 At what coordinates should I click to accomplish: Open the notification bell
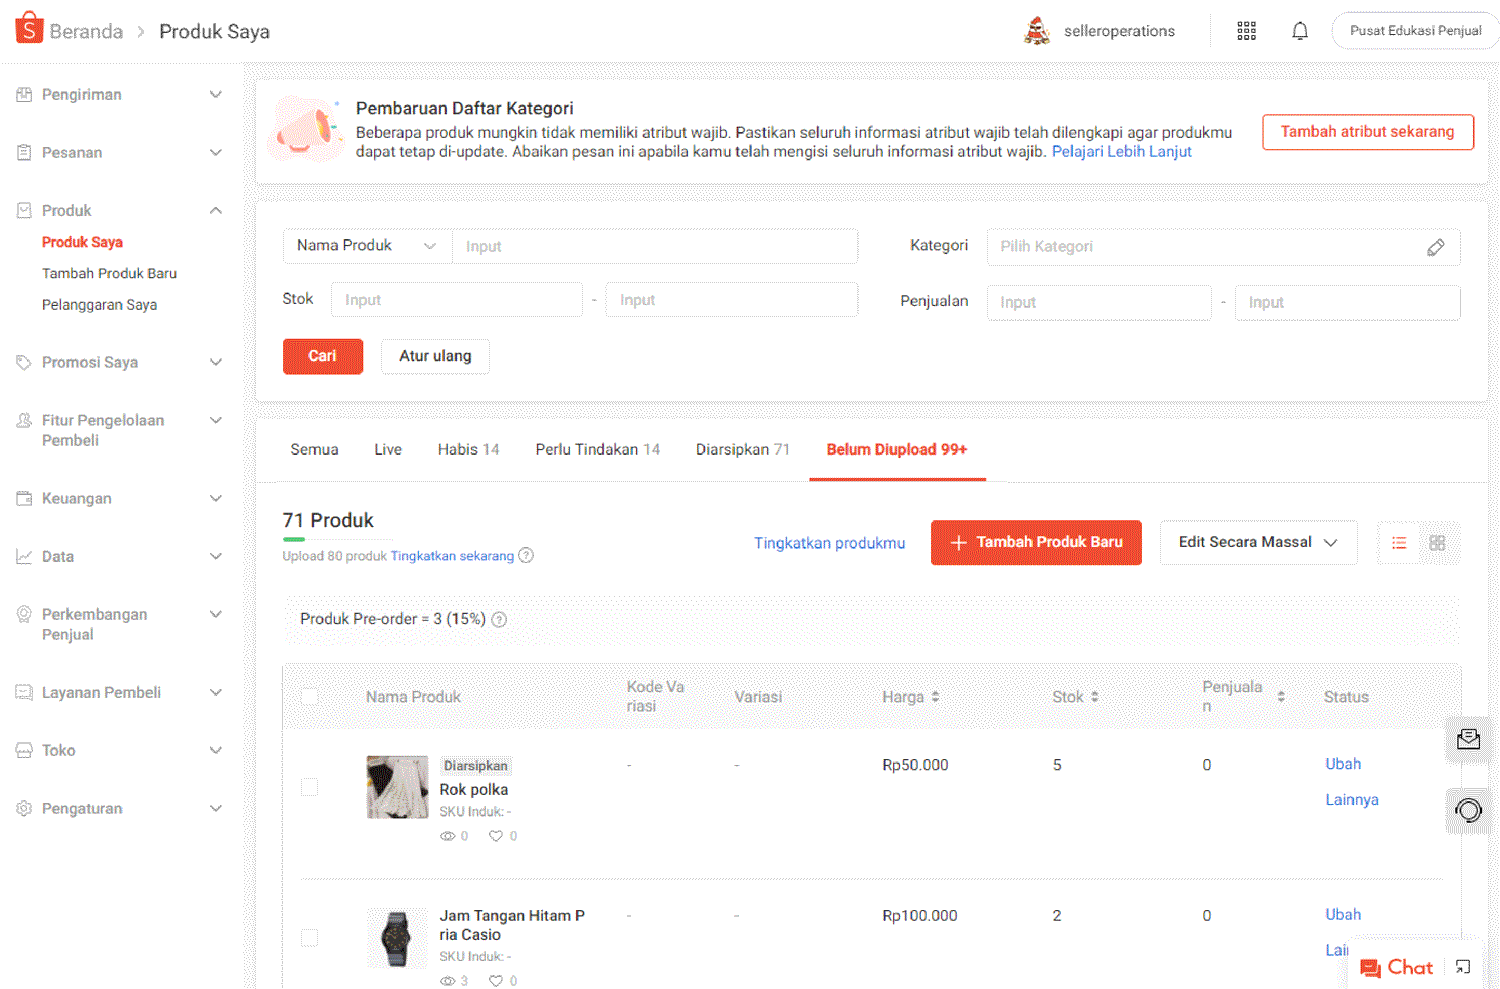coord(1299,30)
